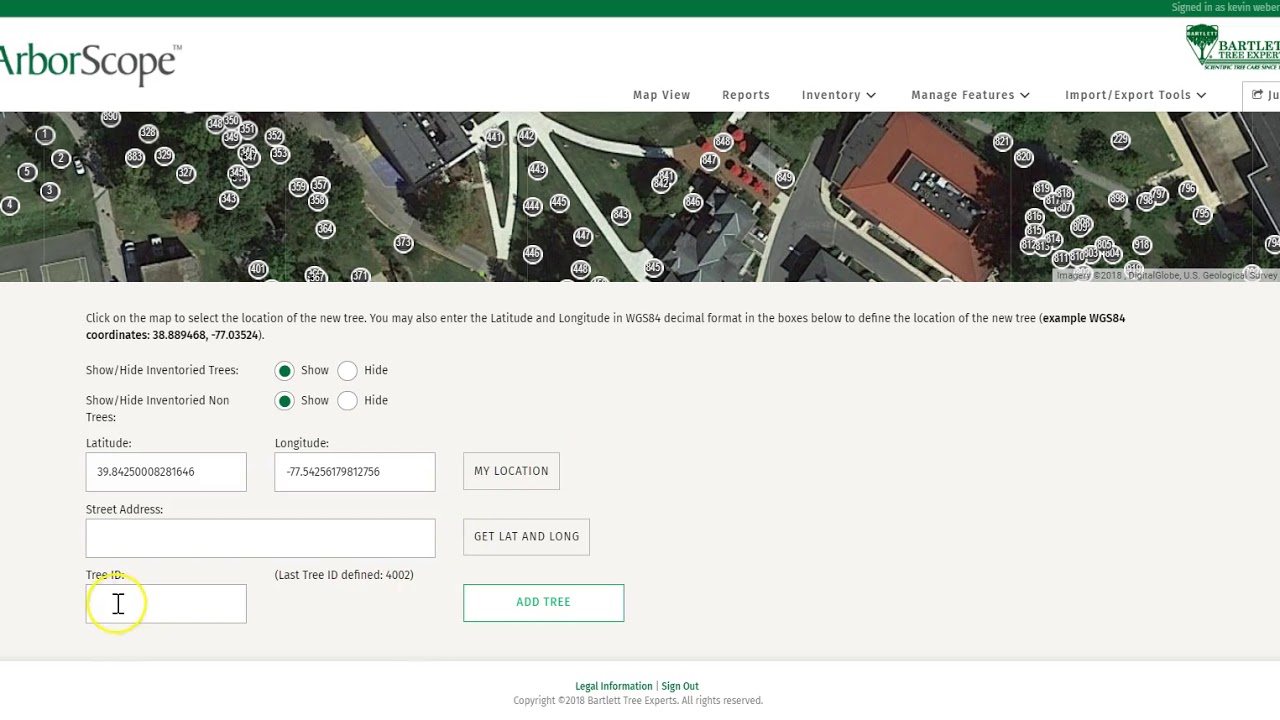Select tree marker 353 on the map
Image resolution: width=1280 pixels, height=720 pixels.
point(280,154)
